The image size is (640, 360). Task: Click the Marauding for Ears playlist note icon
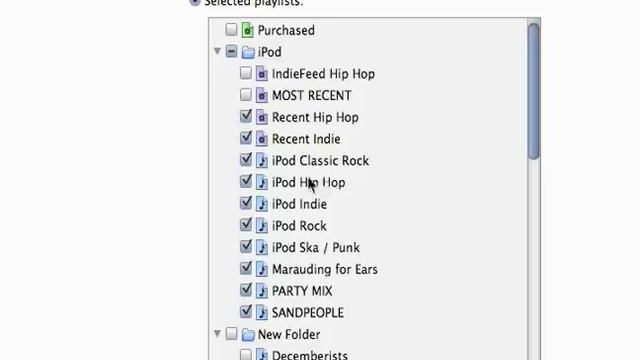point(262,269)
